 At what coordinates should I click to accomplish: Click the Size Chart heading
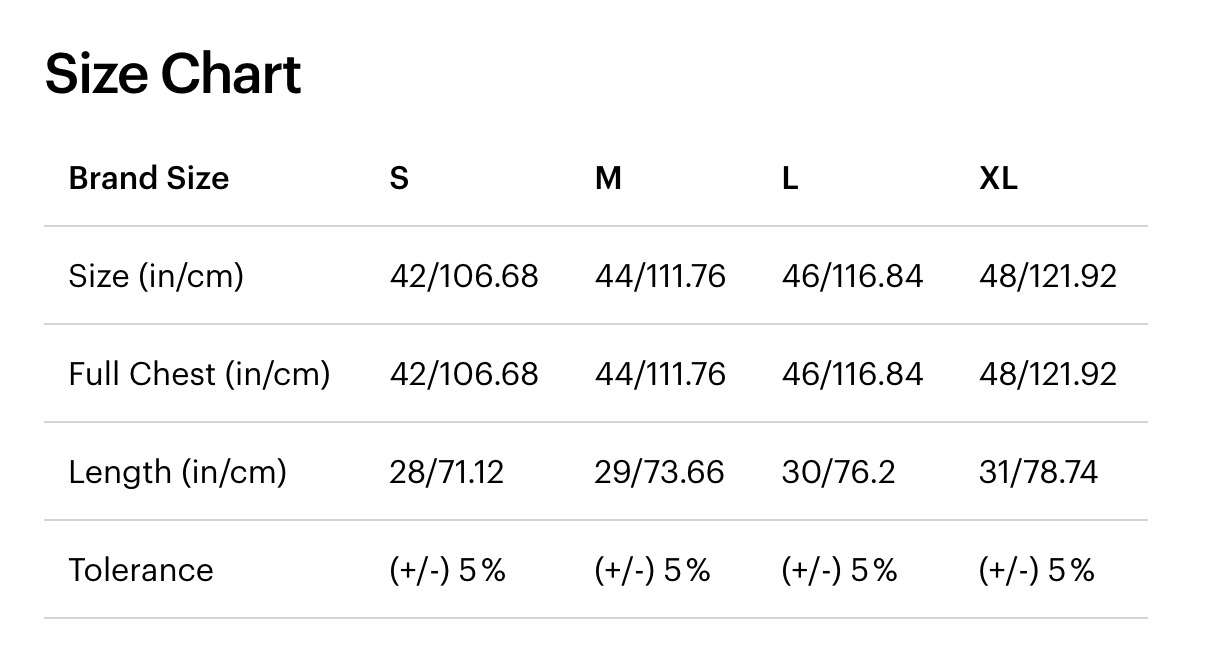173,75
